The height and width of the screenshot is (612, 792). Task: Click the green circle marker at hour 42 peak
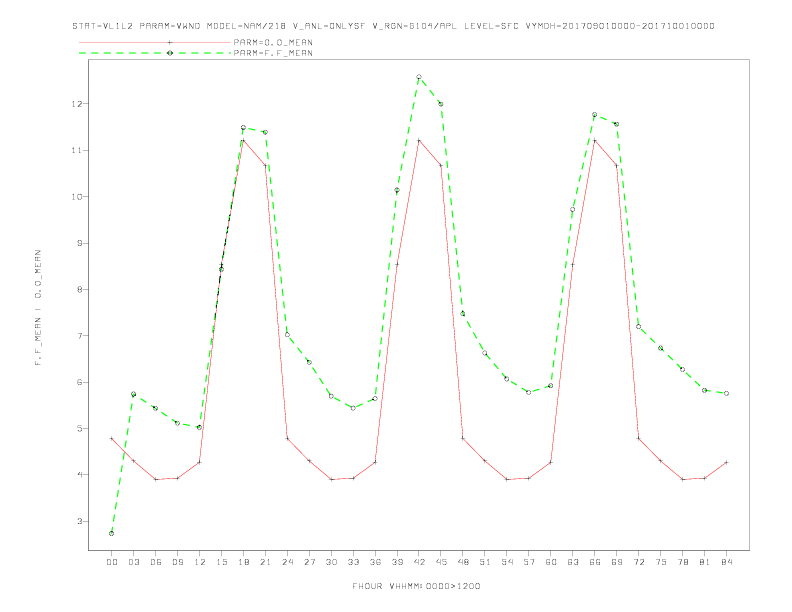pyautogui.click(x=419, y=77)
